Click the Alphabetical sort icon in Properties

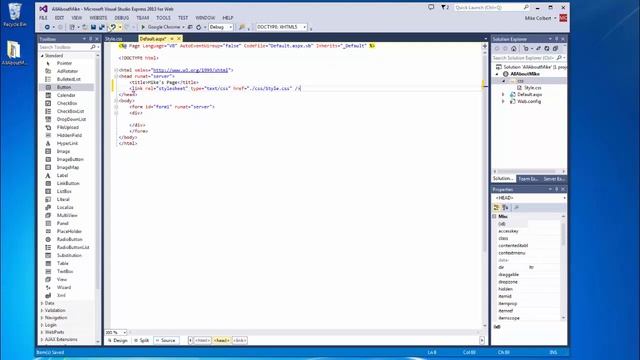pos(505,207)
